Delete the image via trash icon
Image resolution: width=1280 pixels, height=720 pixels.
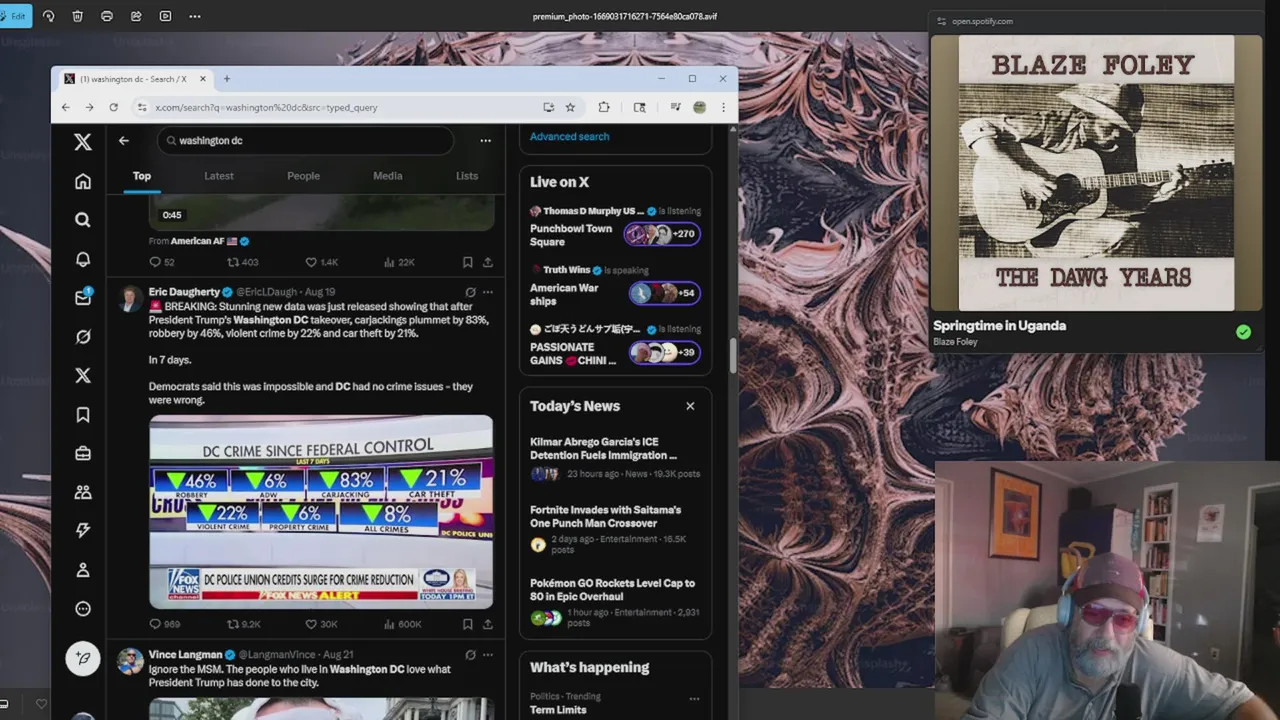[78, 16]
